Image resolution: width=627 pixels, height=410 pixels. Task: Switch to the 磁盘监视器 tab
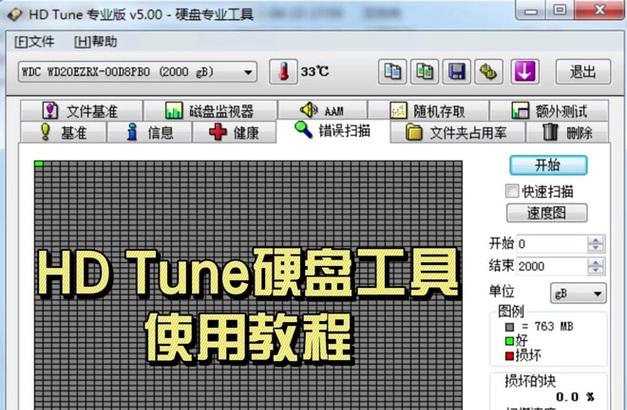210,111
